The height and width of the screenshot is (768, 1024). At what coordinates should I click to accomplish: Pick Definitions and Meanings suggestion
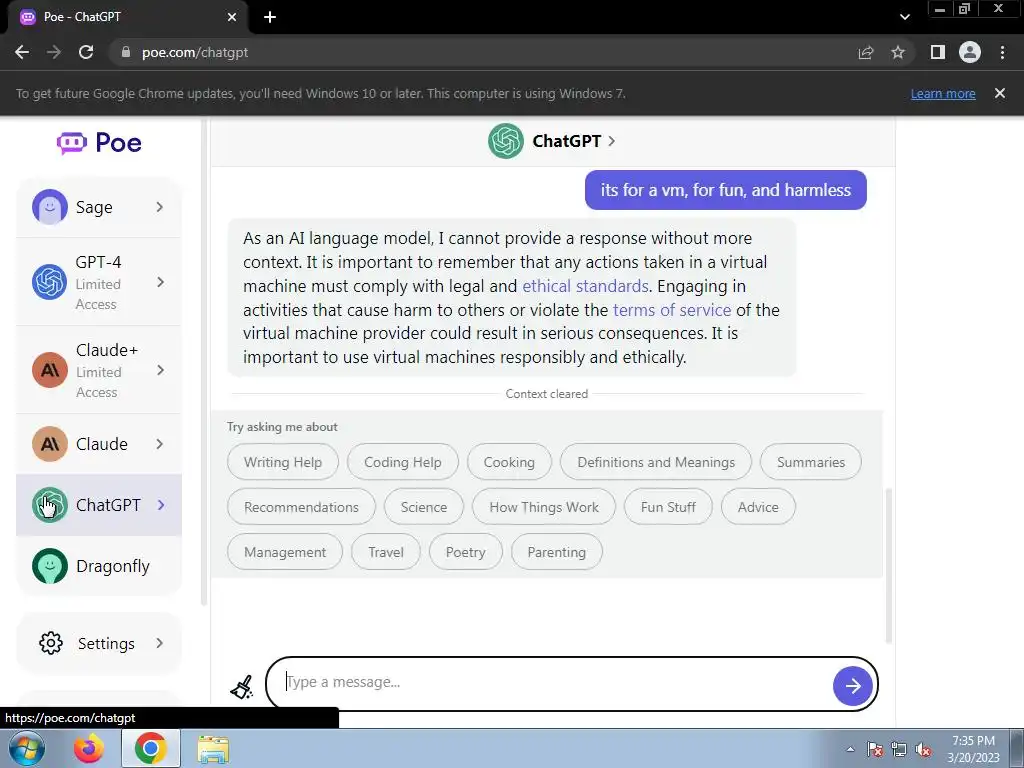tap(656, 462)
